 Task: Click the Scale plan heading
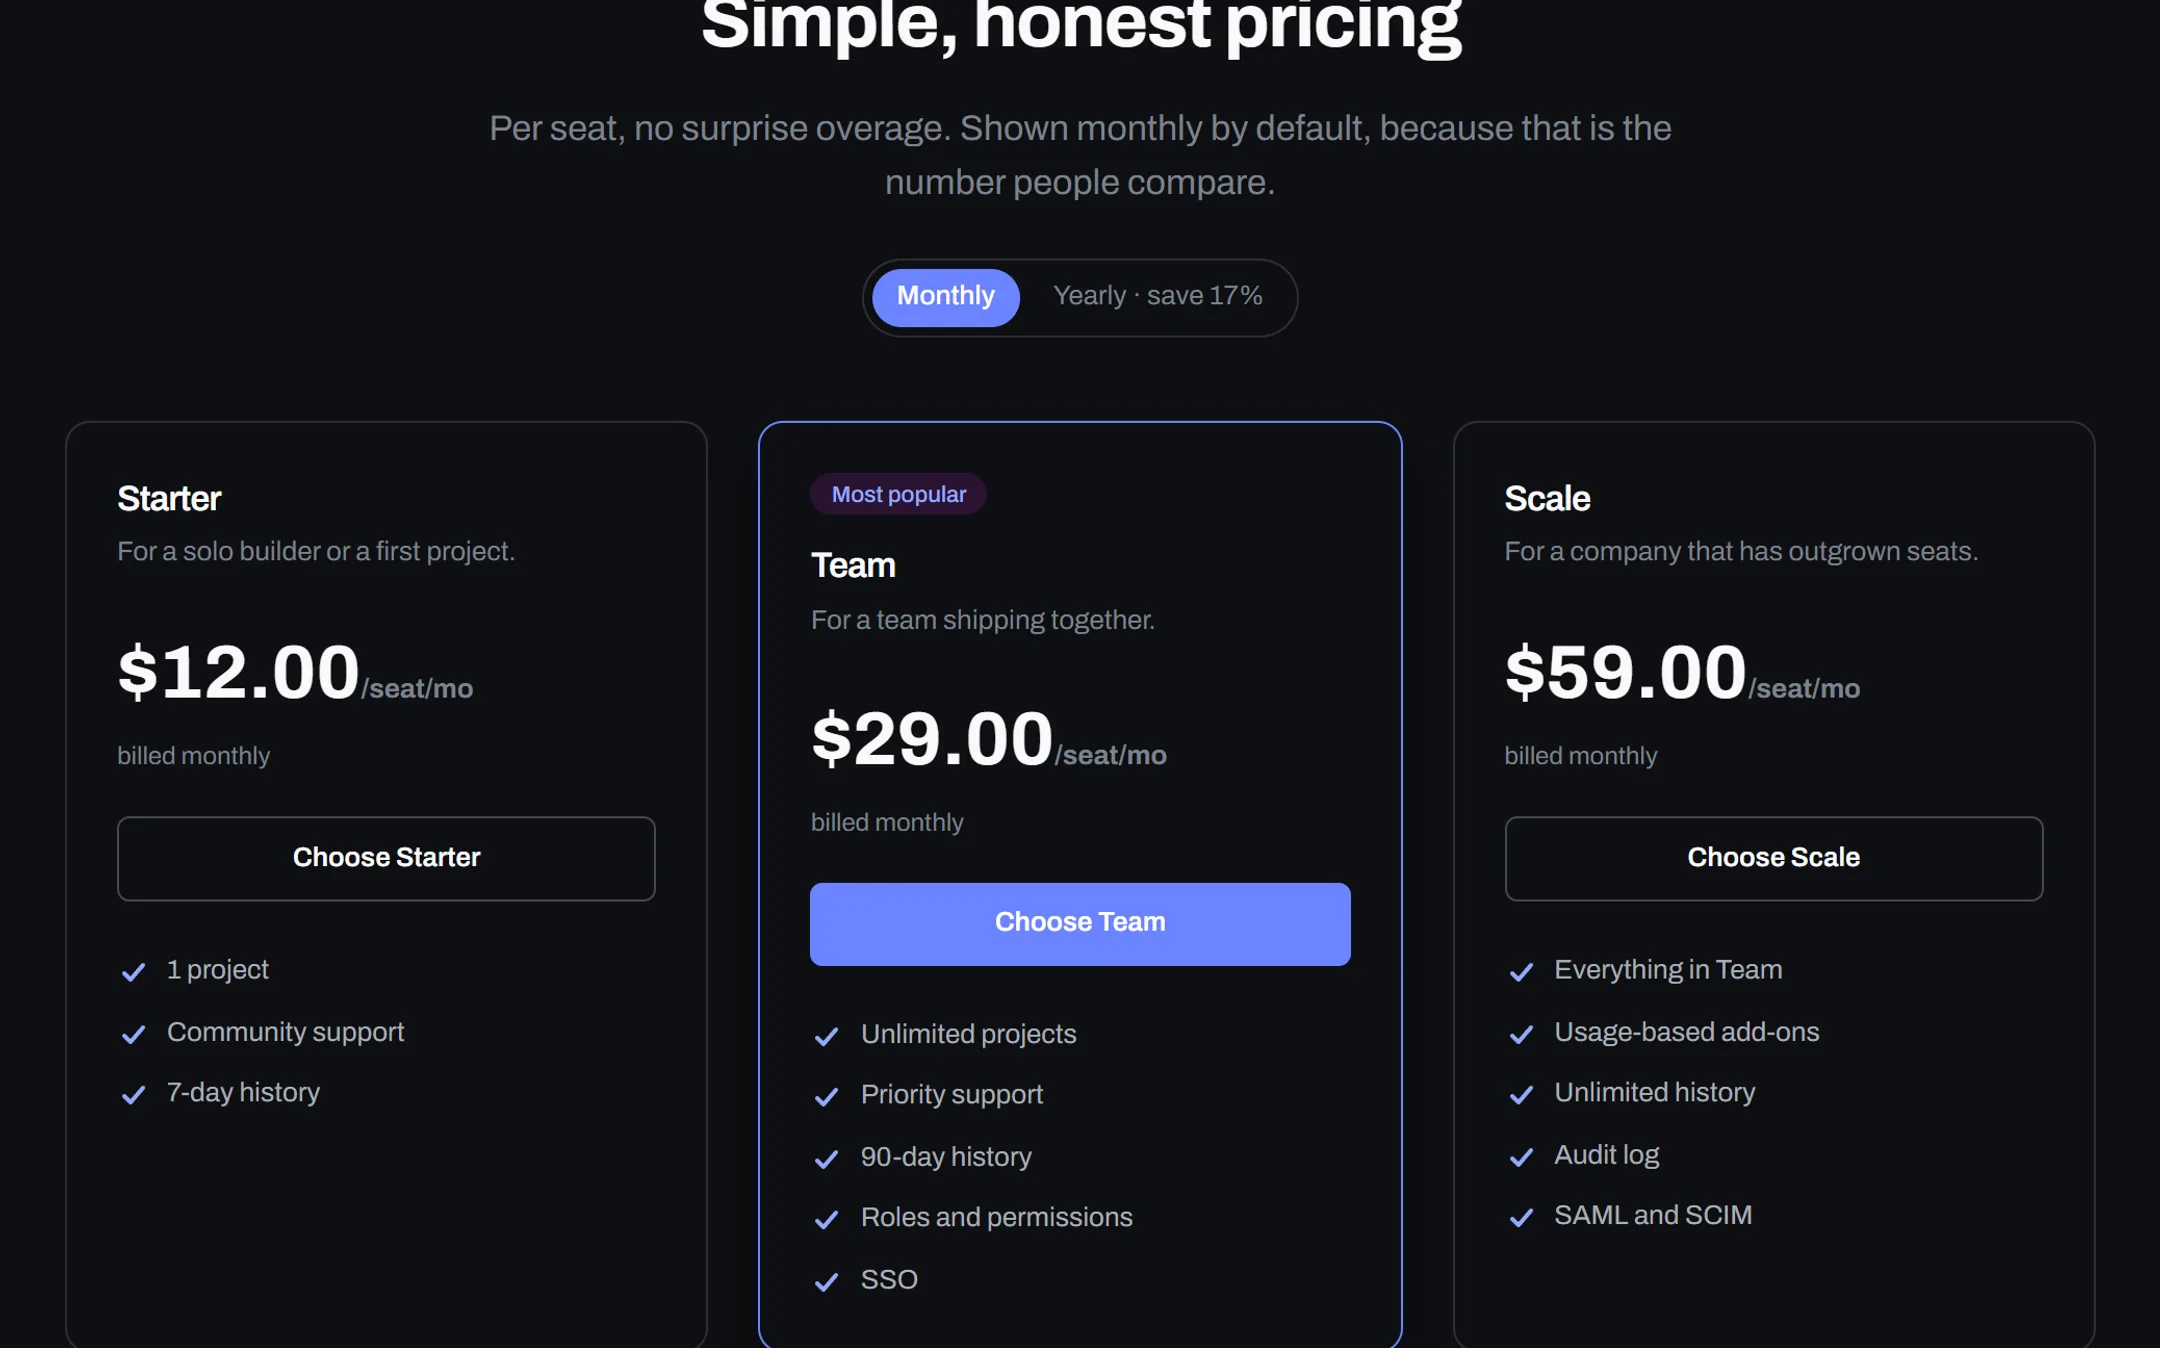[1547, 498]
